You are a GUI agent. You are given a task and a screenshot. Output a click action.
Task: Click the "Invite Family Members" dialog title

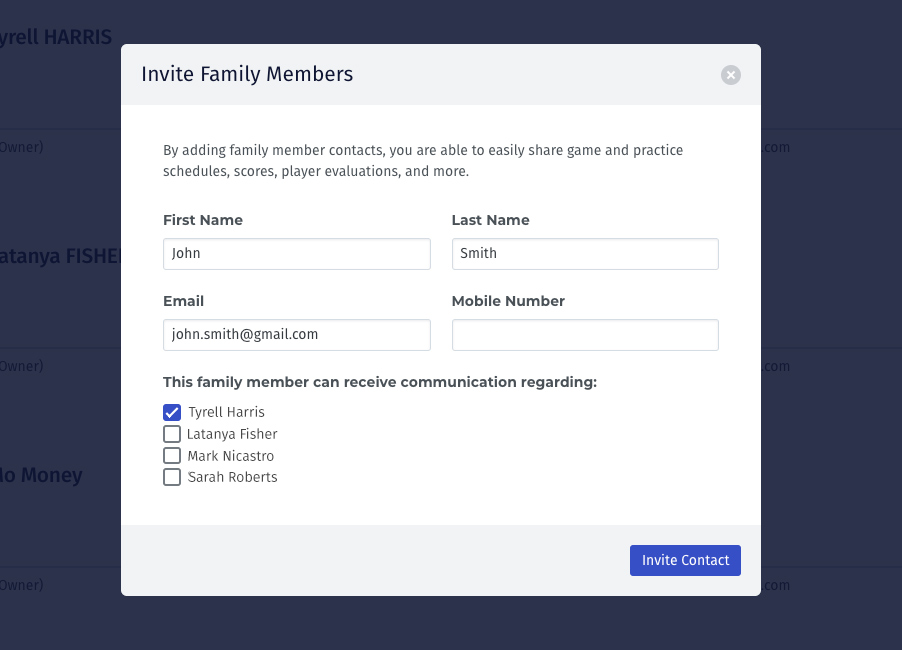coord(247,74)
